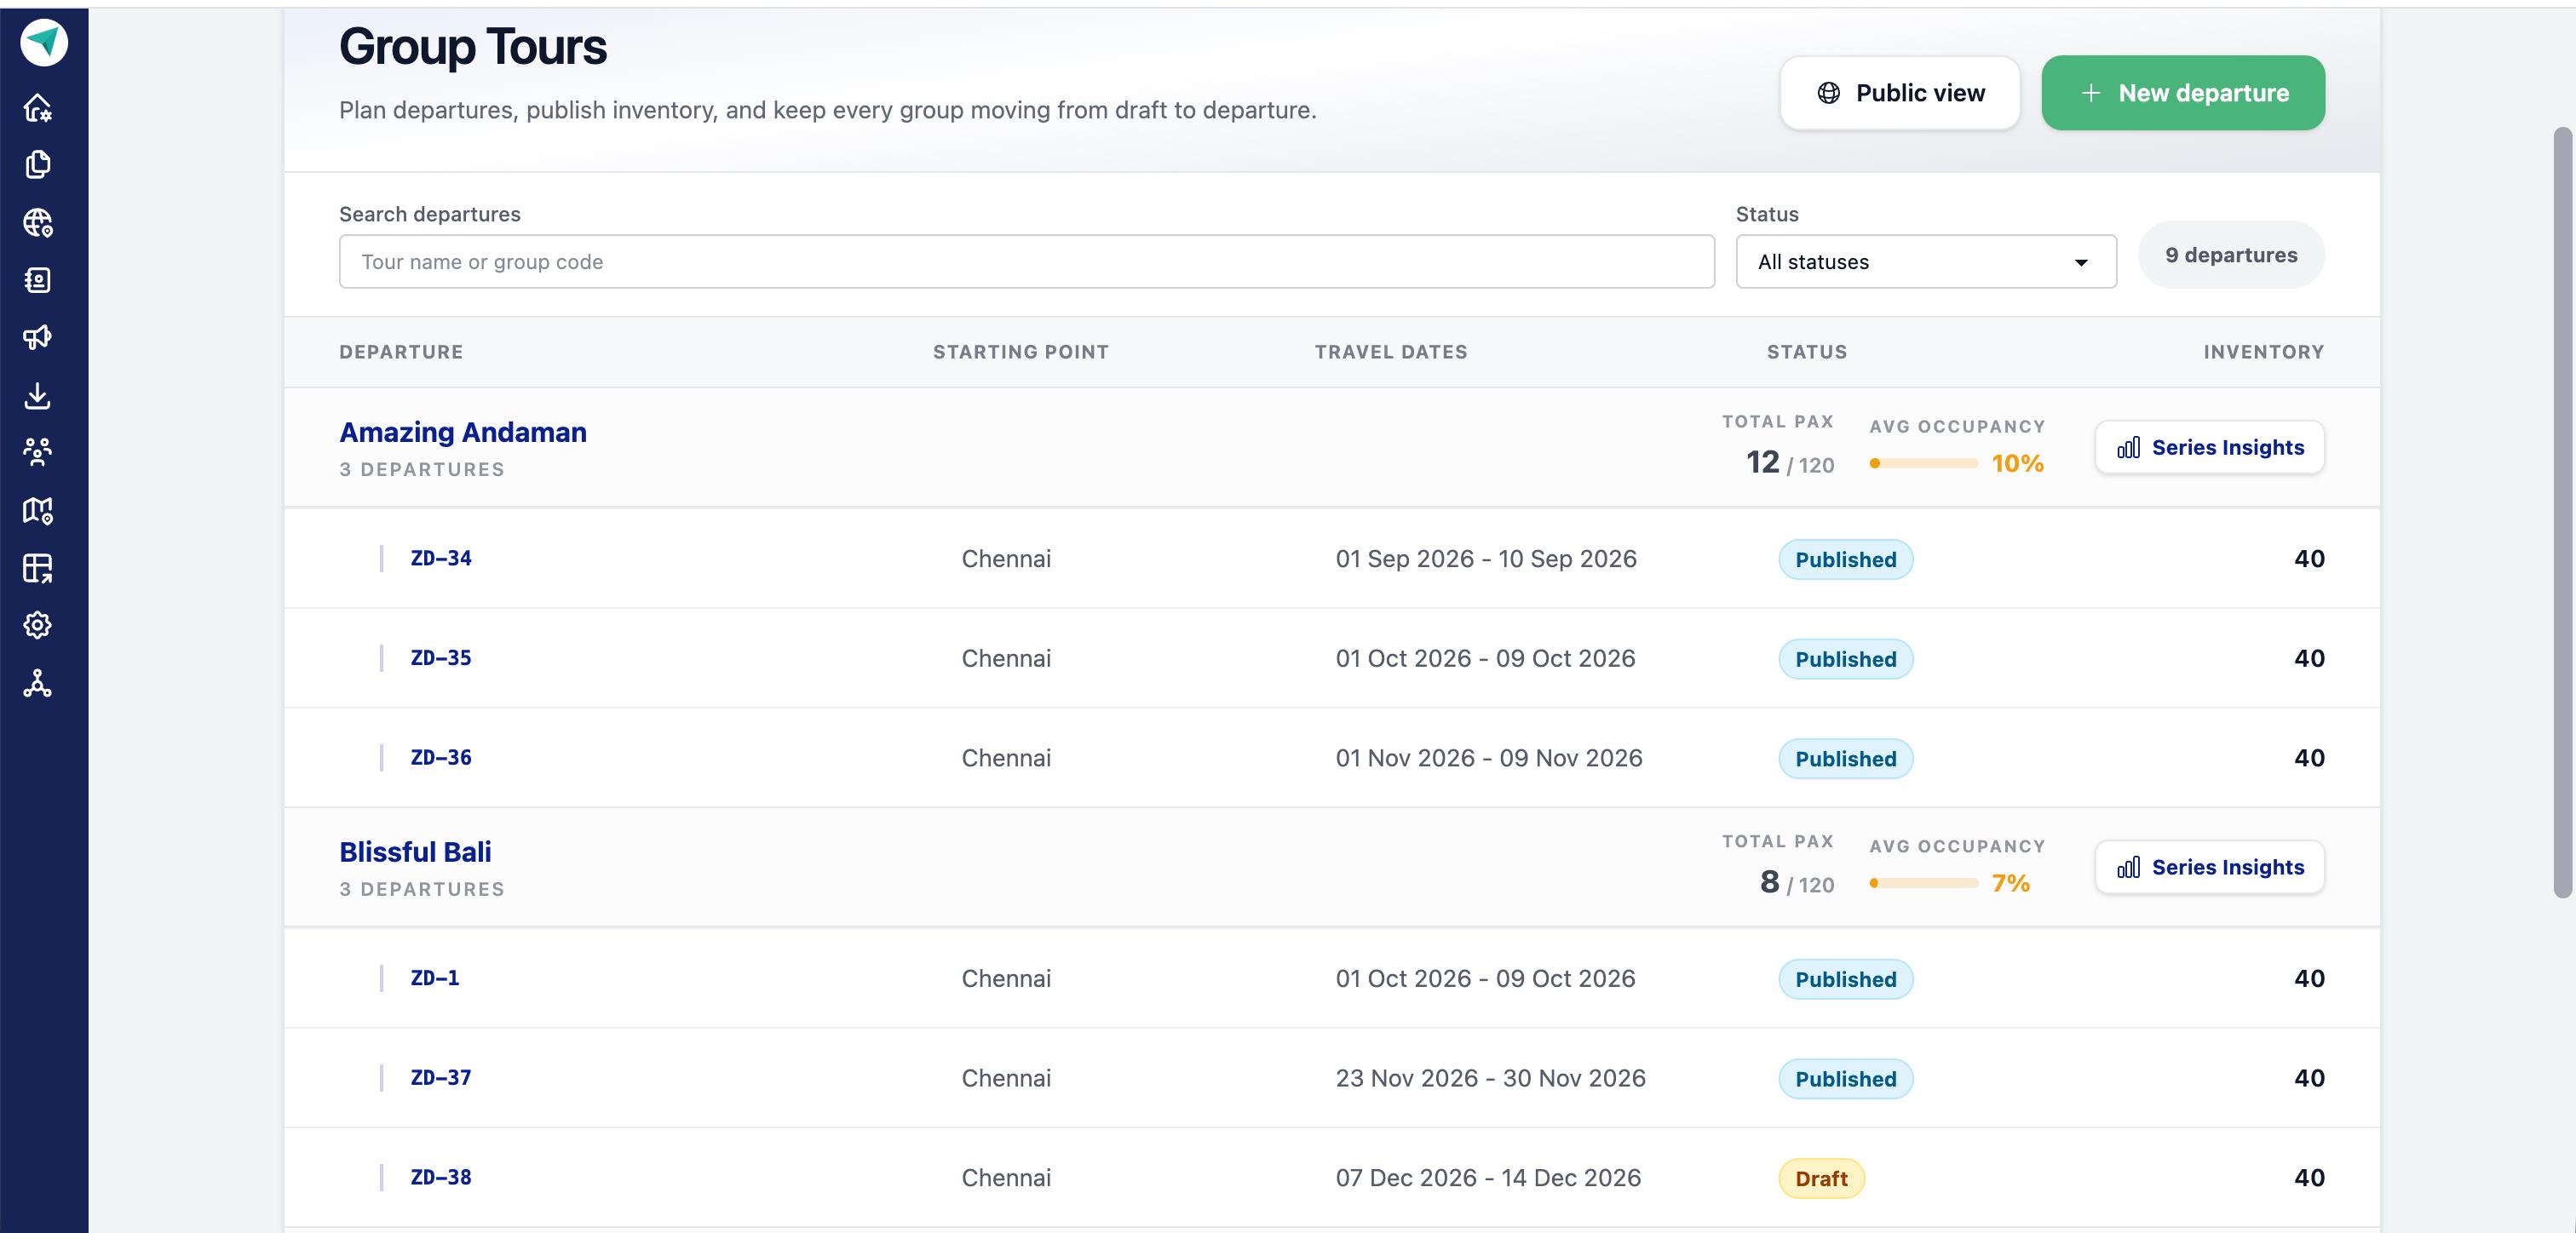Open the map with pin sidebar icon
This screenshot has width=2576, height=1233.
click(x=38, y=510)
